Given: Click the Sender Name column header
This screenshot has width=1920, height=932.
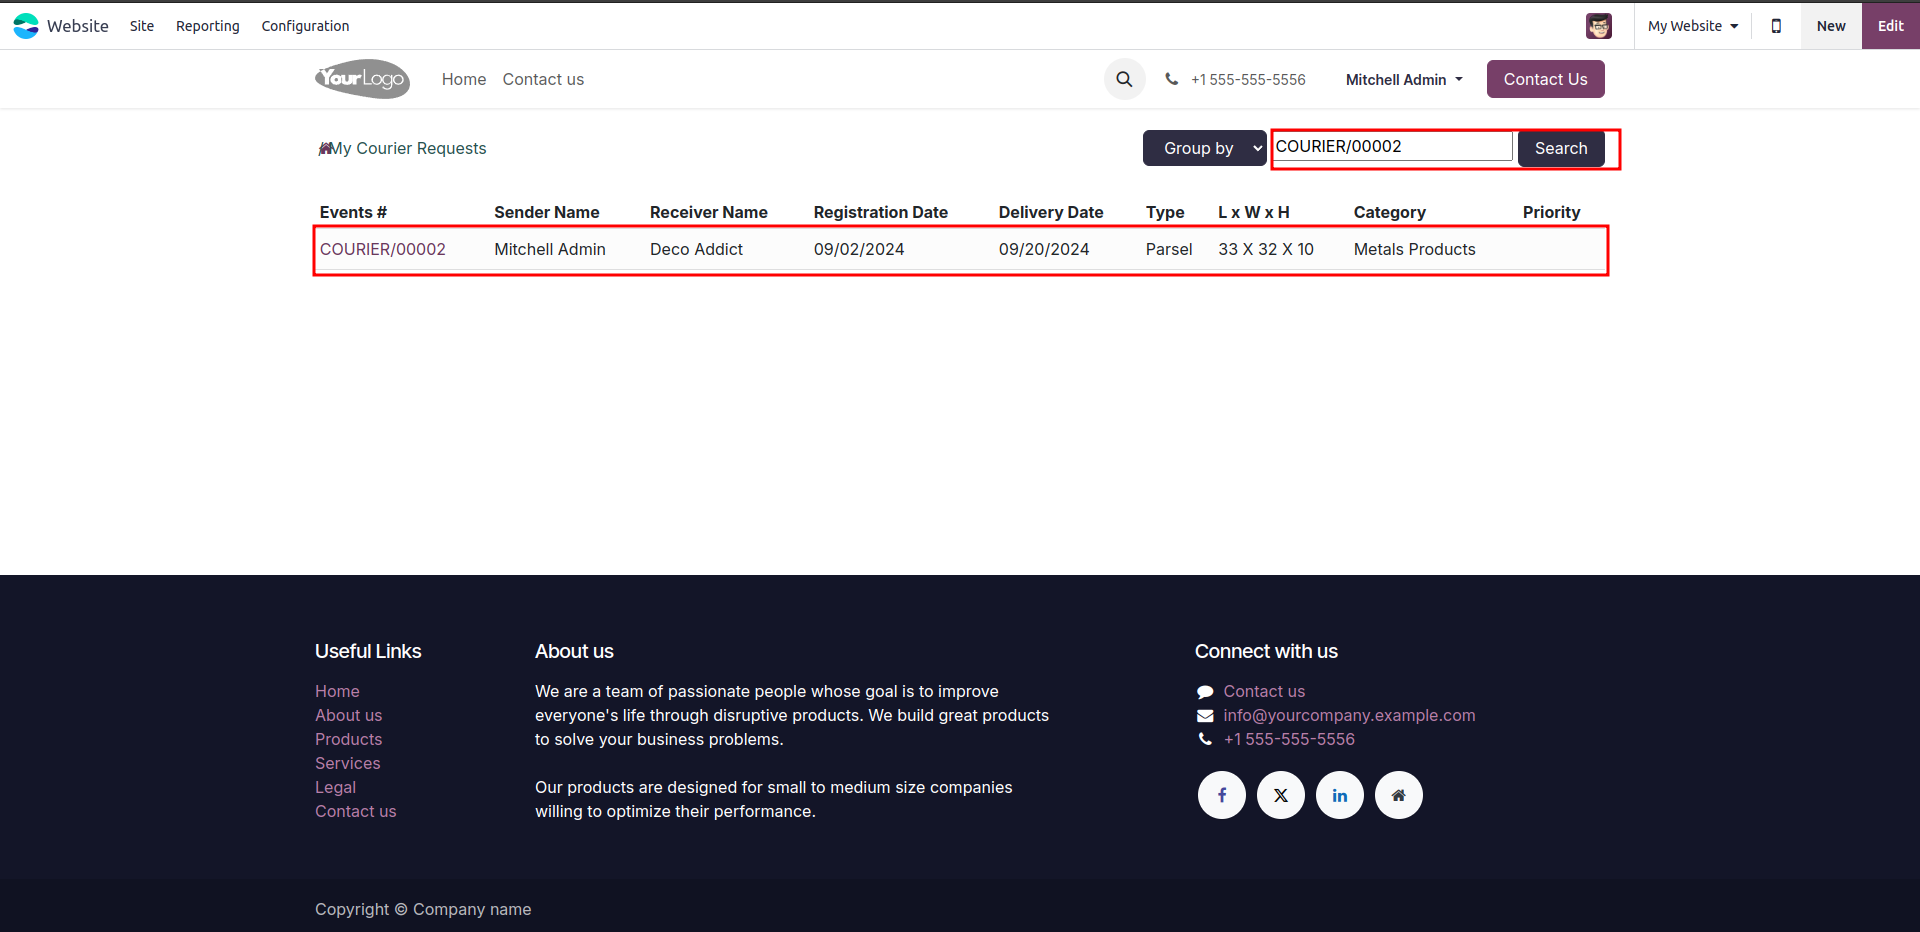Looking at the screenshot, I should (x=547, y=212).
